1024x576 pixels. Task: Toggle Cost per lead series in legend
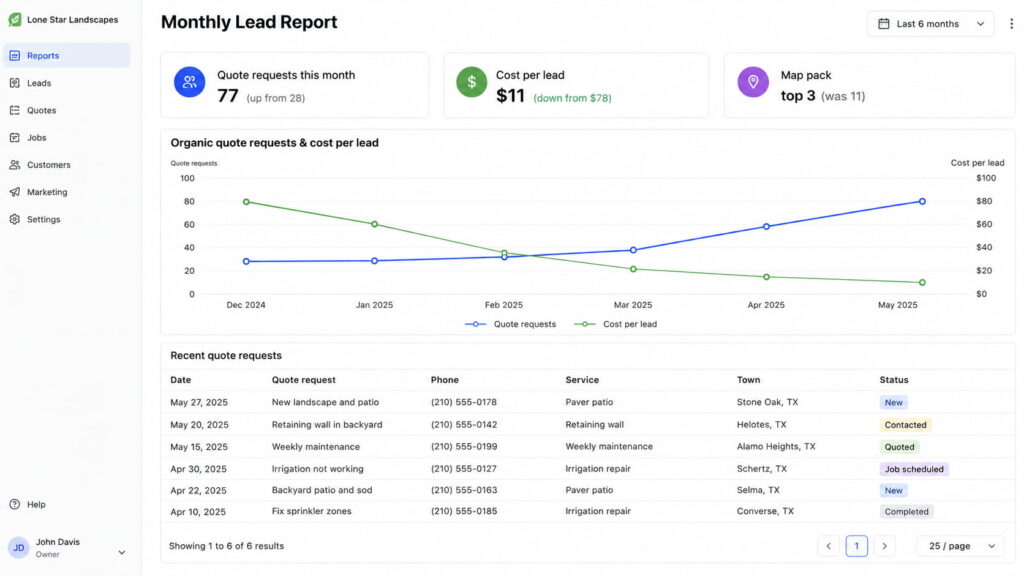pos(615,324)
